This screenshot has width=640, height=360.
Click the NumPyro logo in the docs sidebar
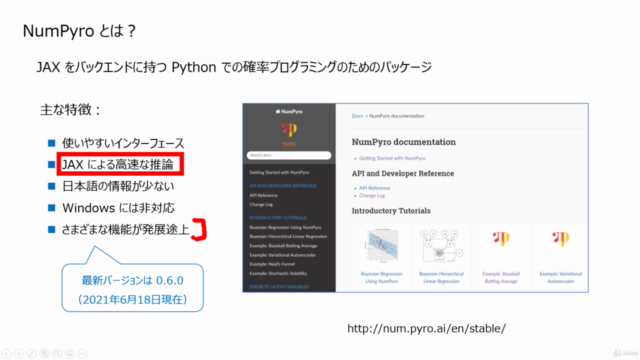tap(289, 130)
